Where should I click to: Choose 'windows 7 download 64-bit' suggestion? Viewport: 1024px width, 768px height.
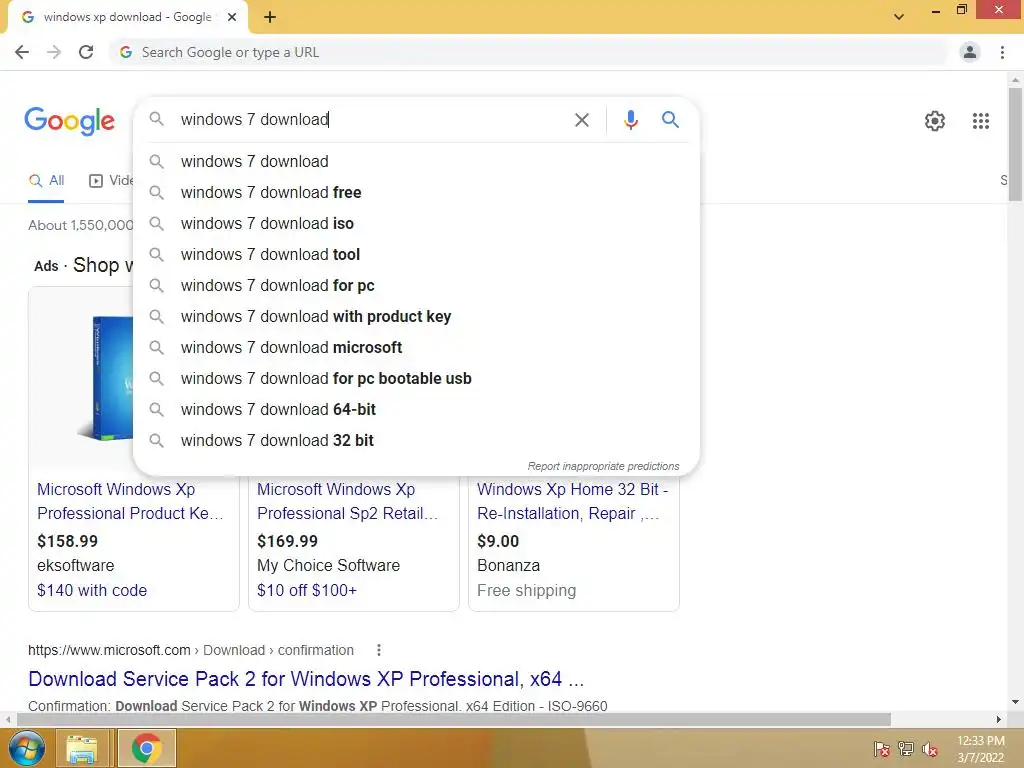[x=416, y=409]
